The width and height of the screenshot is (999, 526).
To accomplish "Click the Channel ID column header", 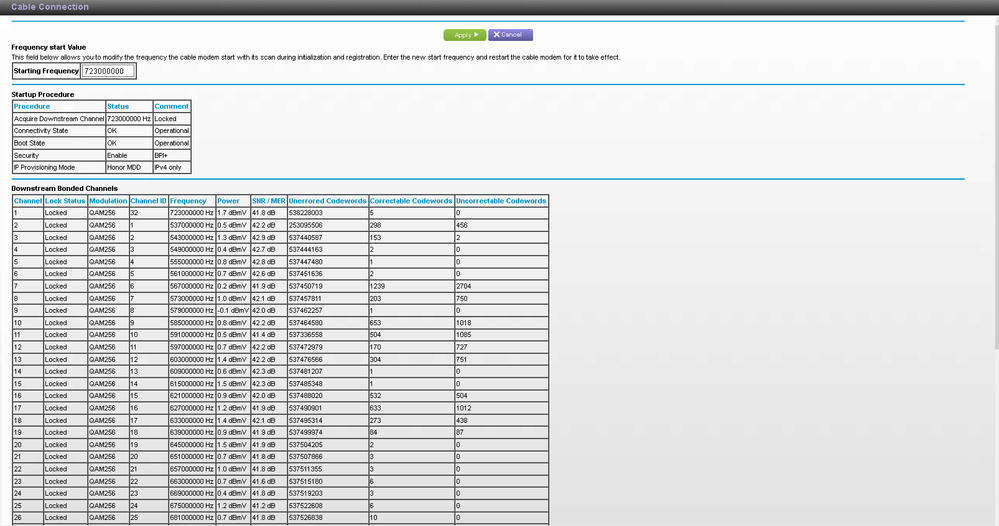I will click(148, 201).
